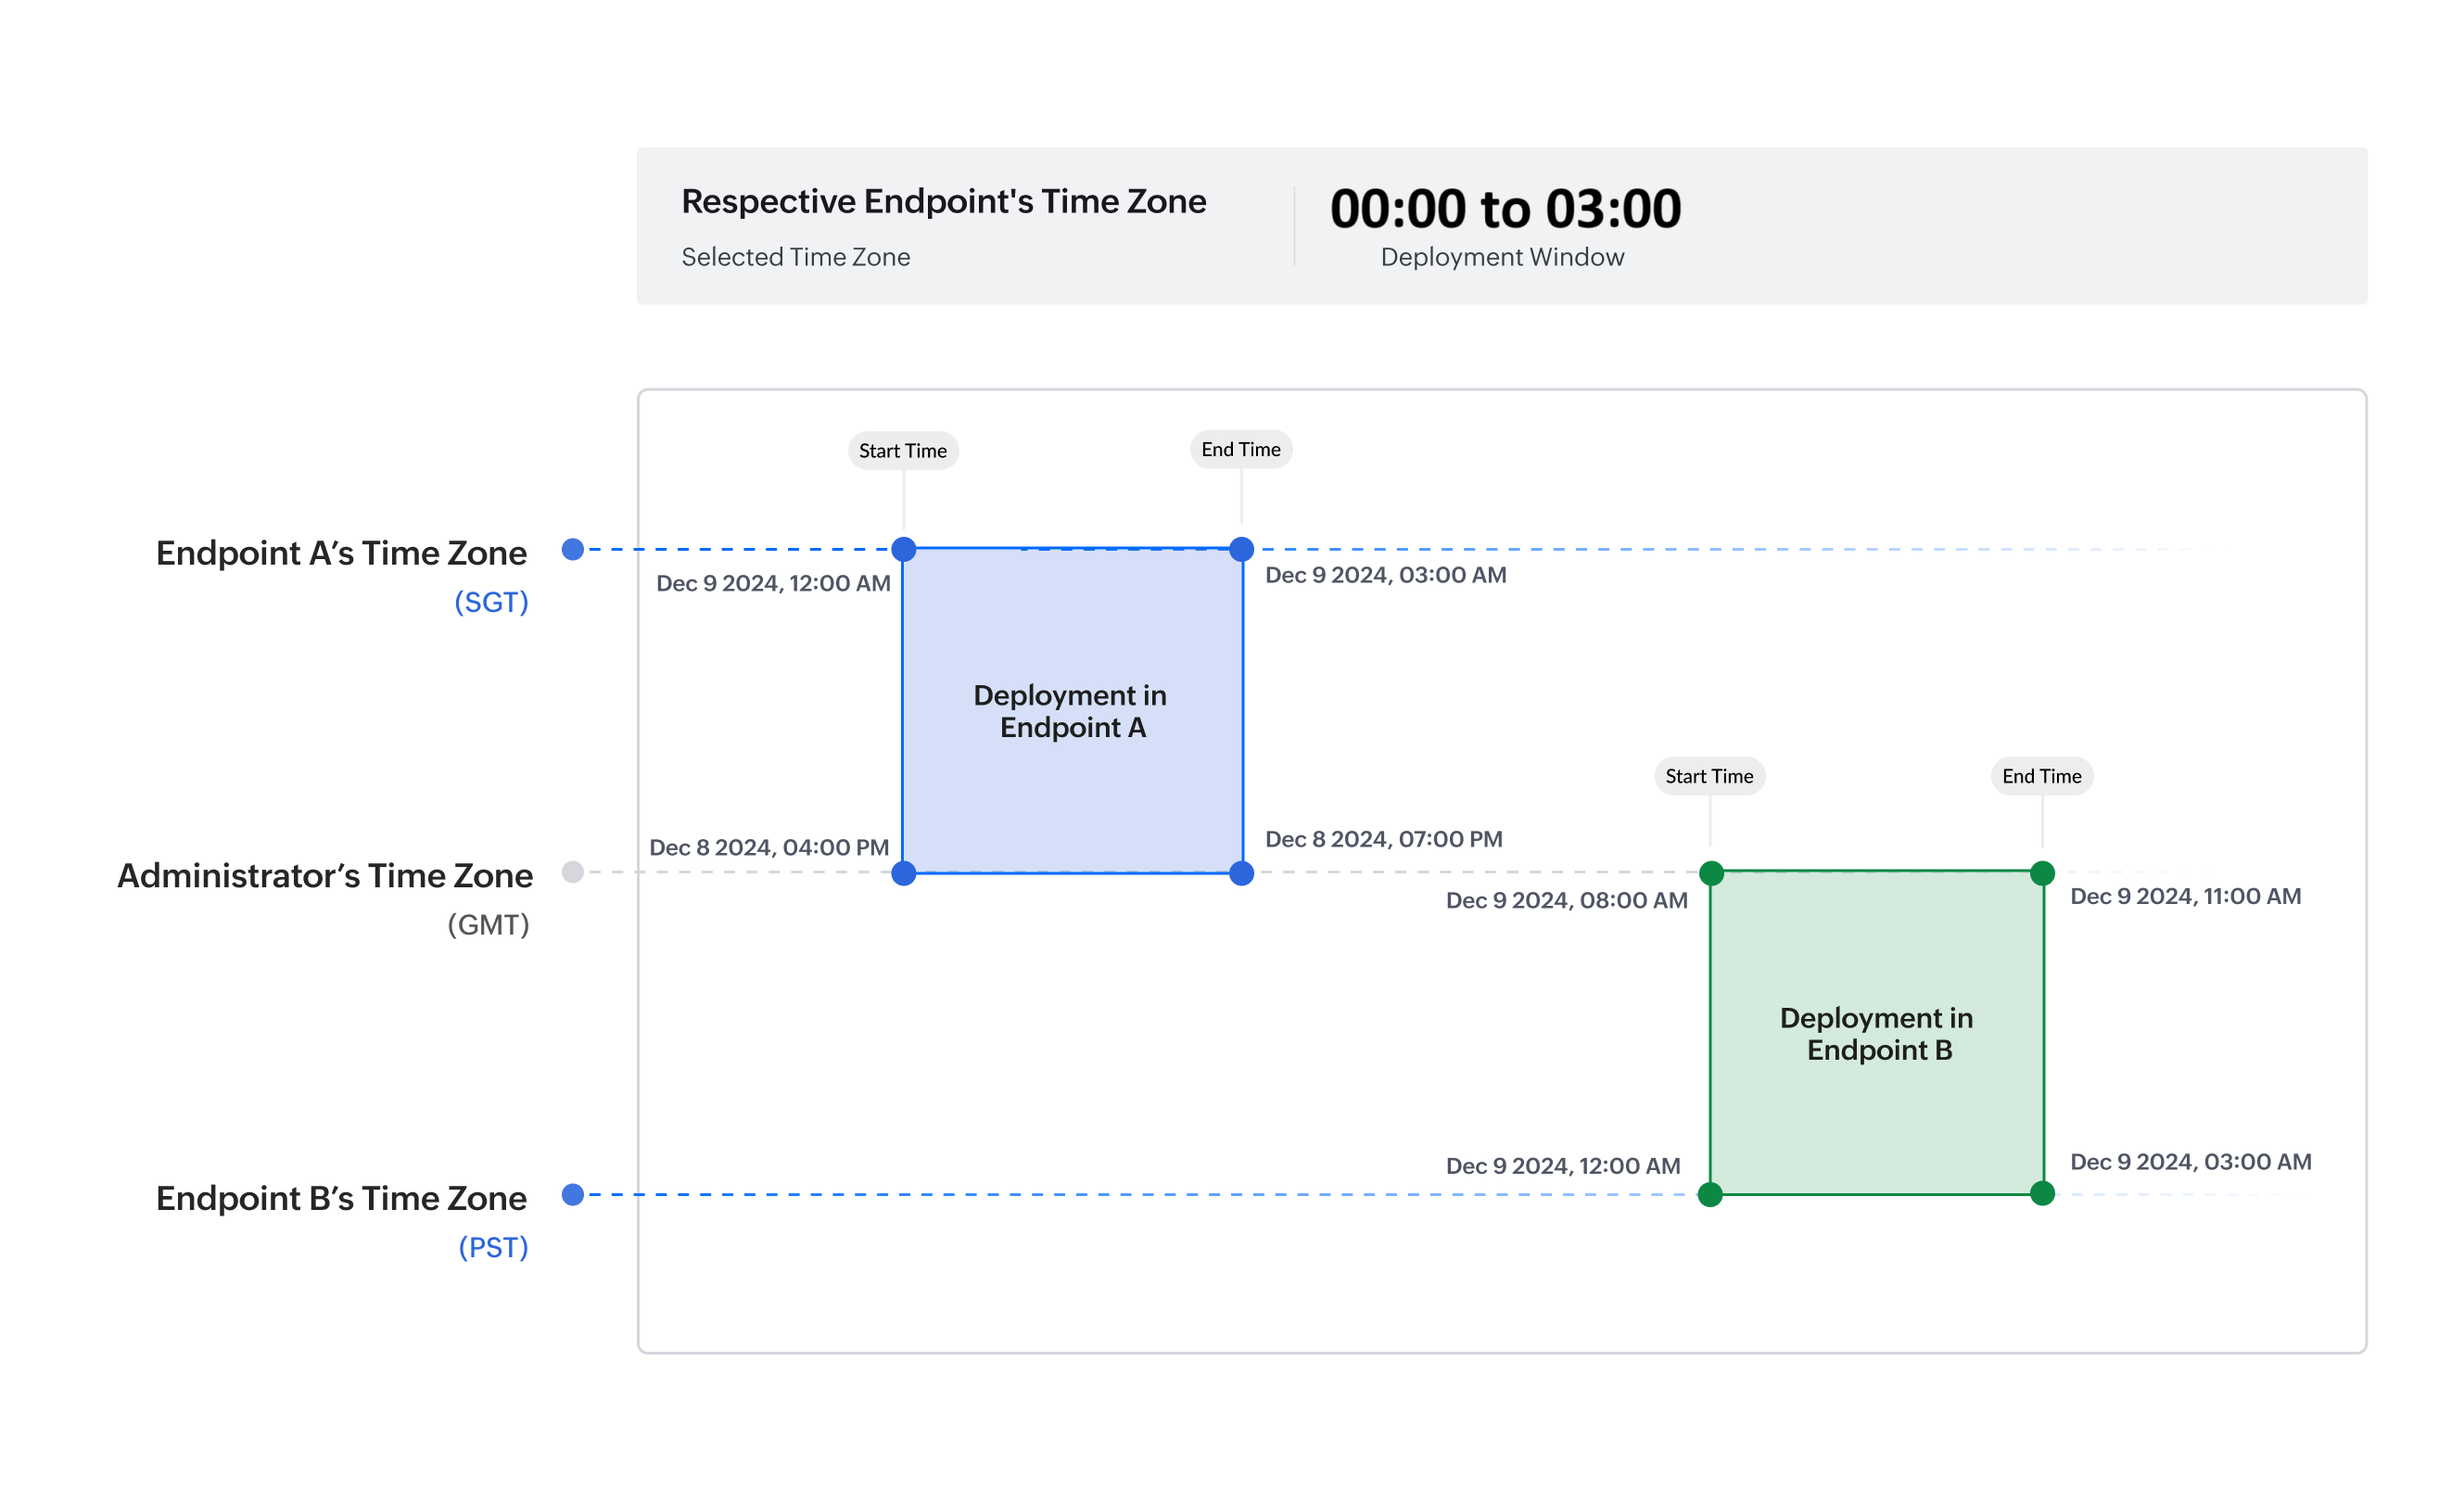Screen dimensions: 2464x1502
Task: Click 'Dec 9 2024, 03:00 AM' near Endpoint A
Action: click(x=1385, y=575)
